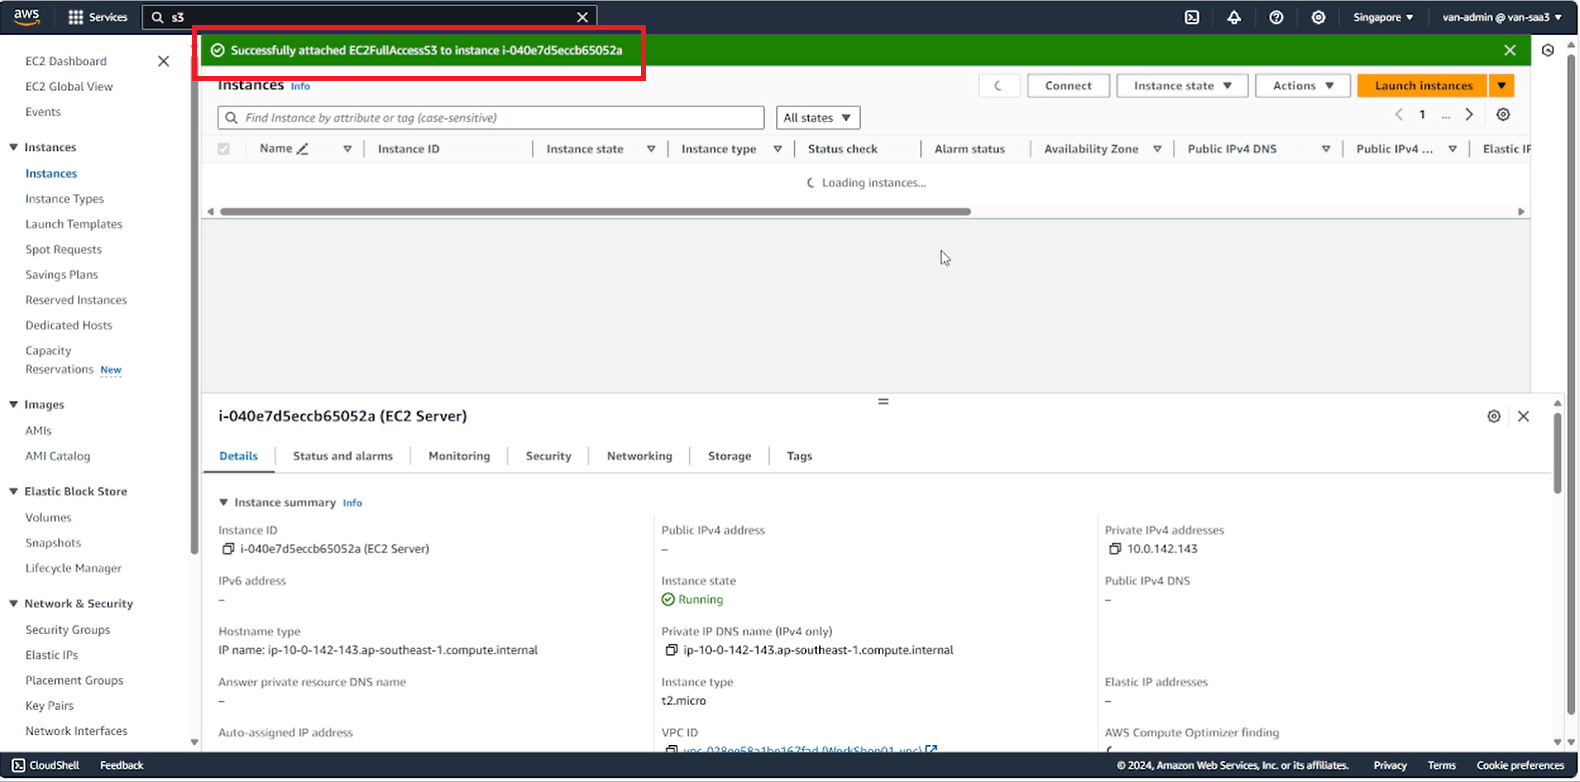
Task: Switch to the Networking tab
Action: pos(639,456)
